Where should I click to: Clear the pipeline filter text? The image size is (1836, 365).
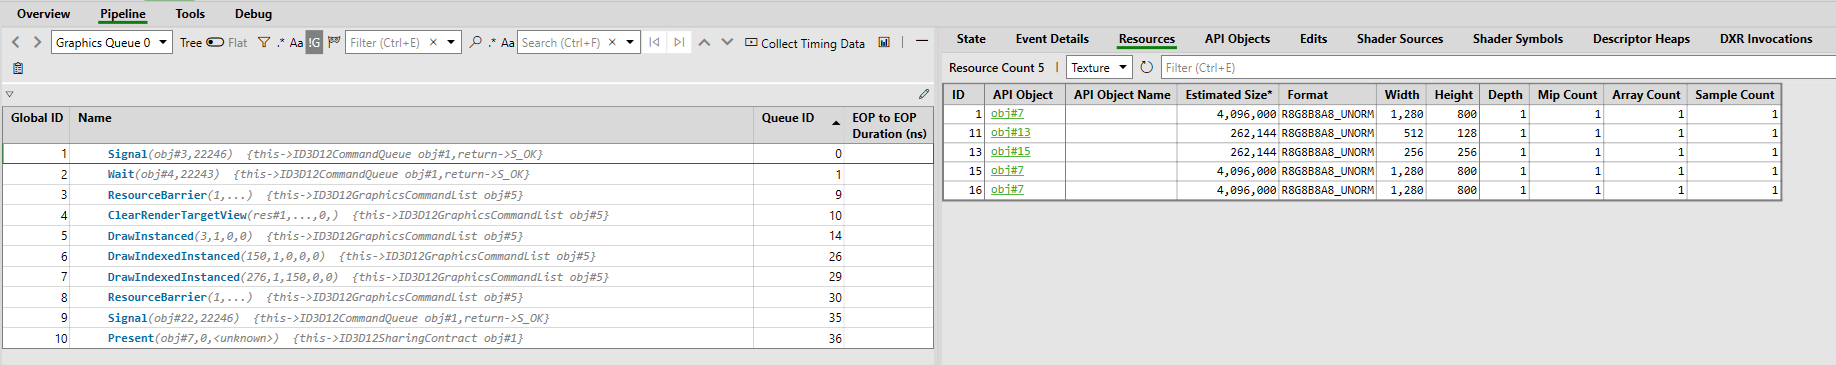[x=433, y=42]
